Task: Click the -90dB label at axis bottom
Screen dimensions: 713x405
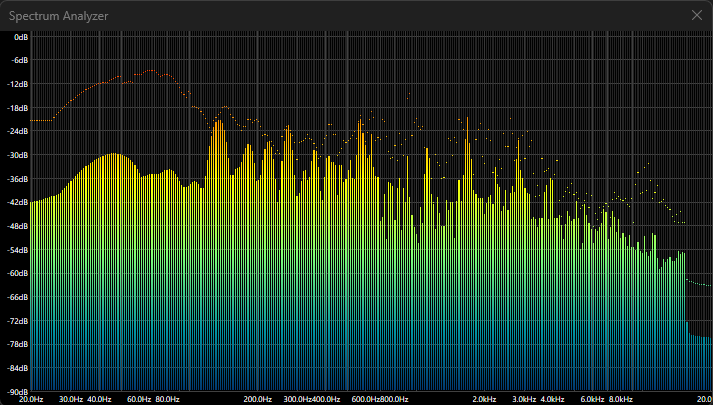Action: pyautogui.click(x=18, y=391)
